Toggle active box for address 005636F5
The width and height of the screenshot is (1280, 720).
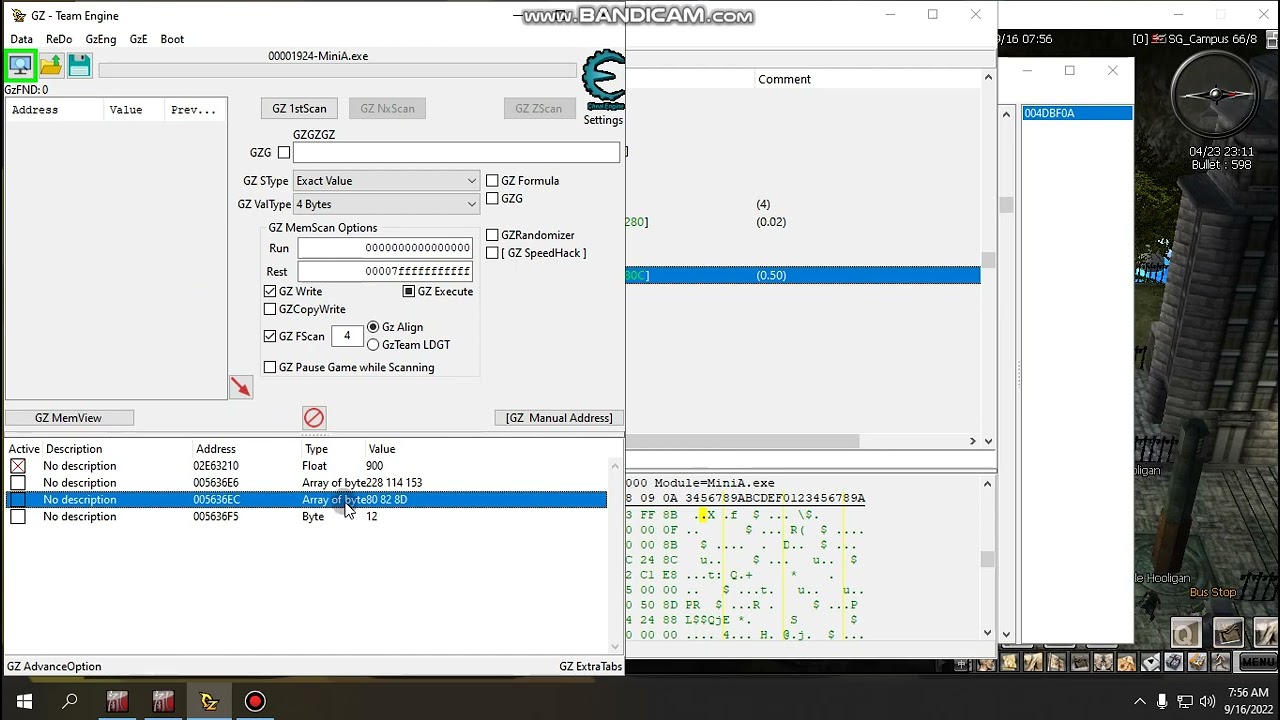18,517
